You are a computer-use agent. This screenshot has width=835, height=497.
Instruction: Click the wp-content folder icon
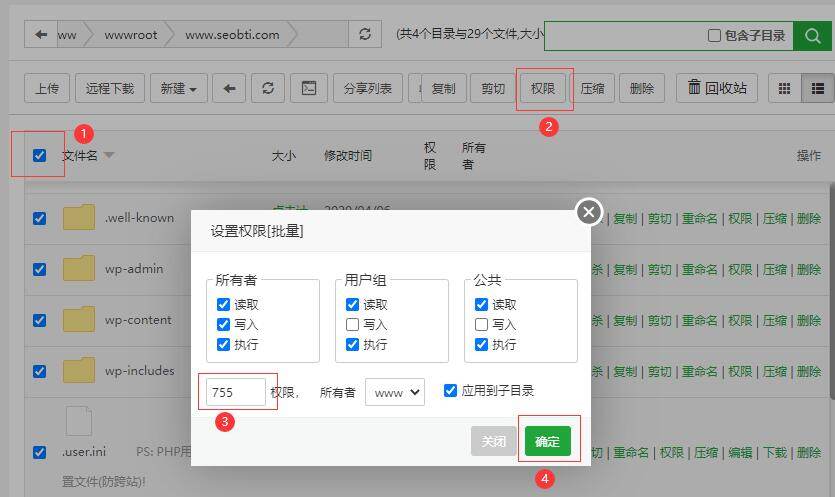coord(79,319)
